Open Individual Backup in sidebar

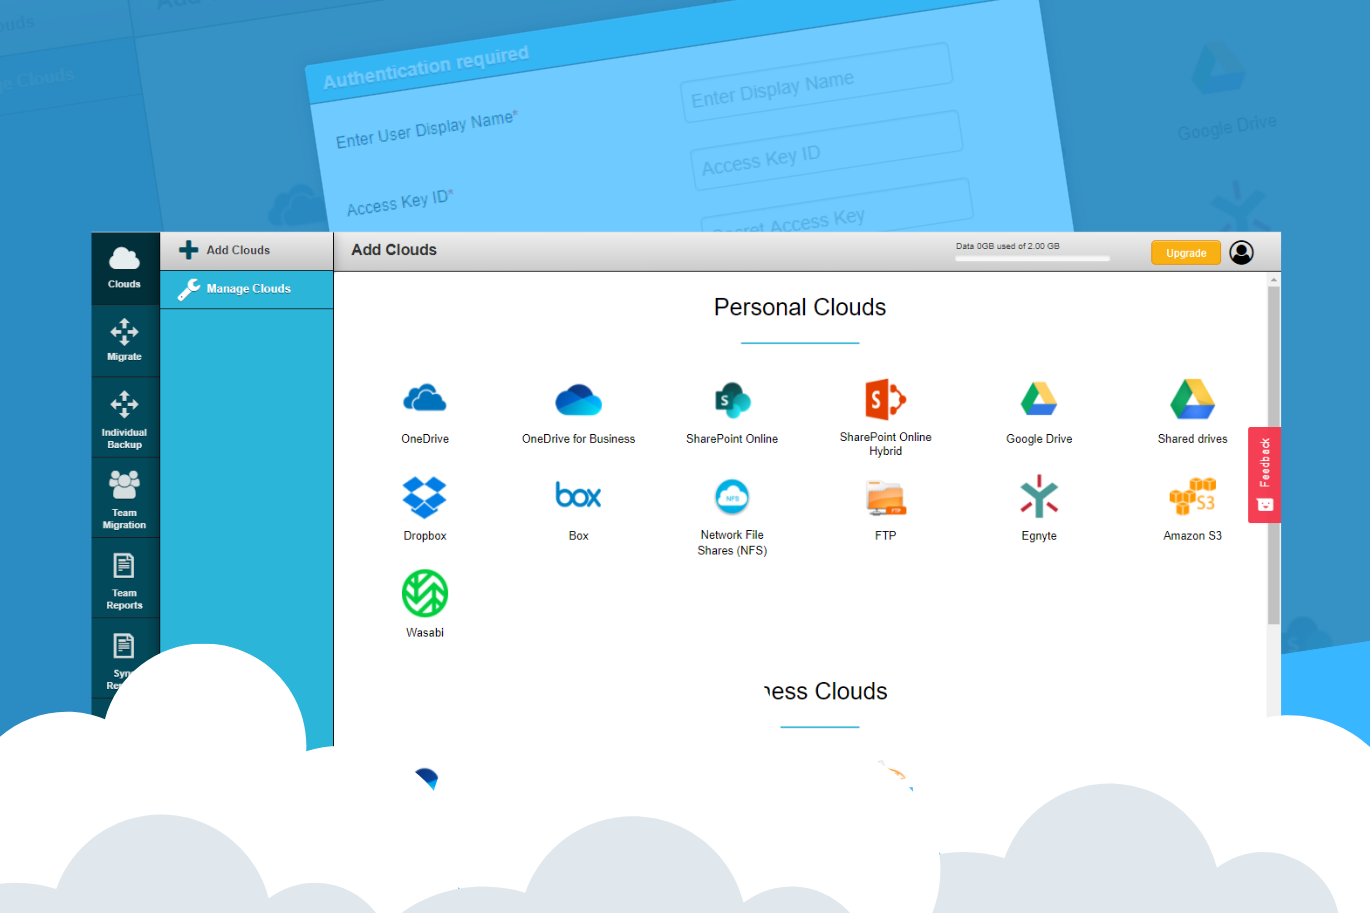125,418
